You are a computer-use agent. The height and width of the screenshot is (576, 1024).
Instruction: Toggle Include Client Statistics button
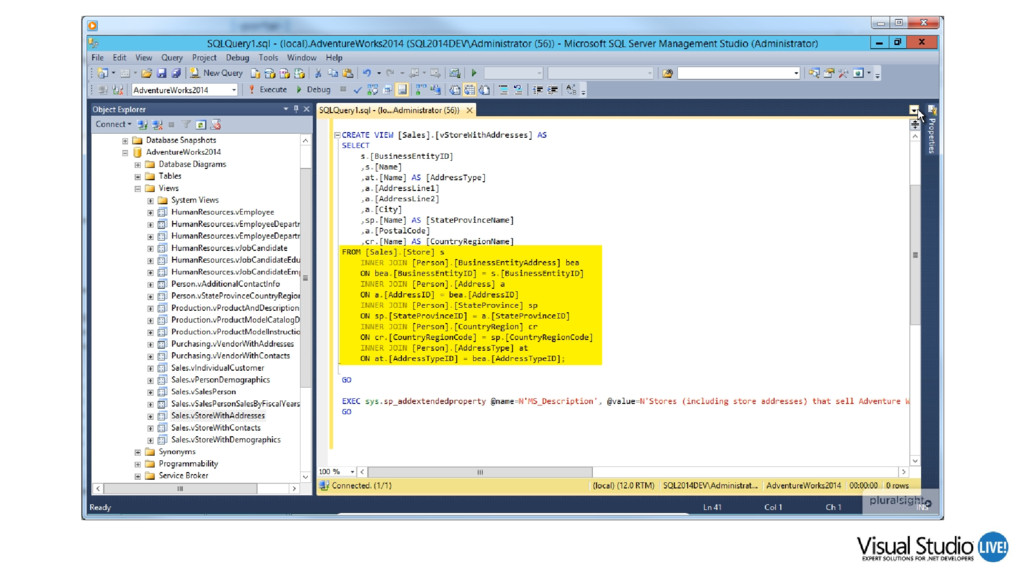(435, 90)
